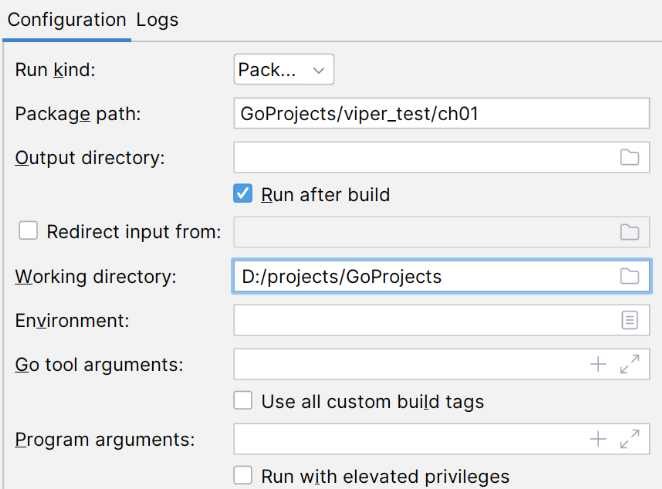Click the Package path input field
Viewport: 662px width, 489px height.
click(442, 114)
